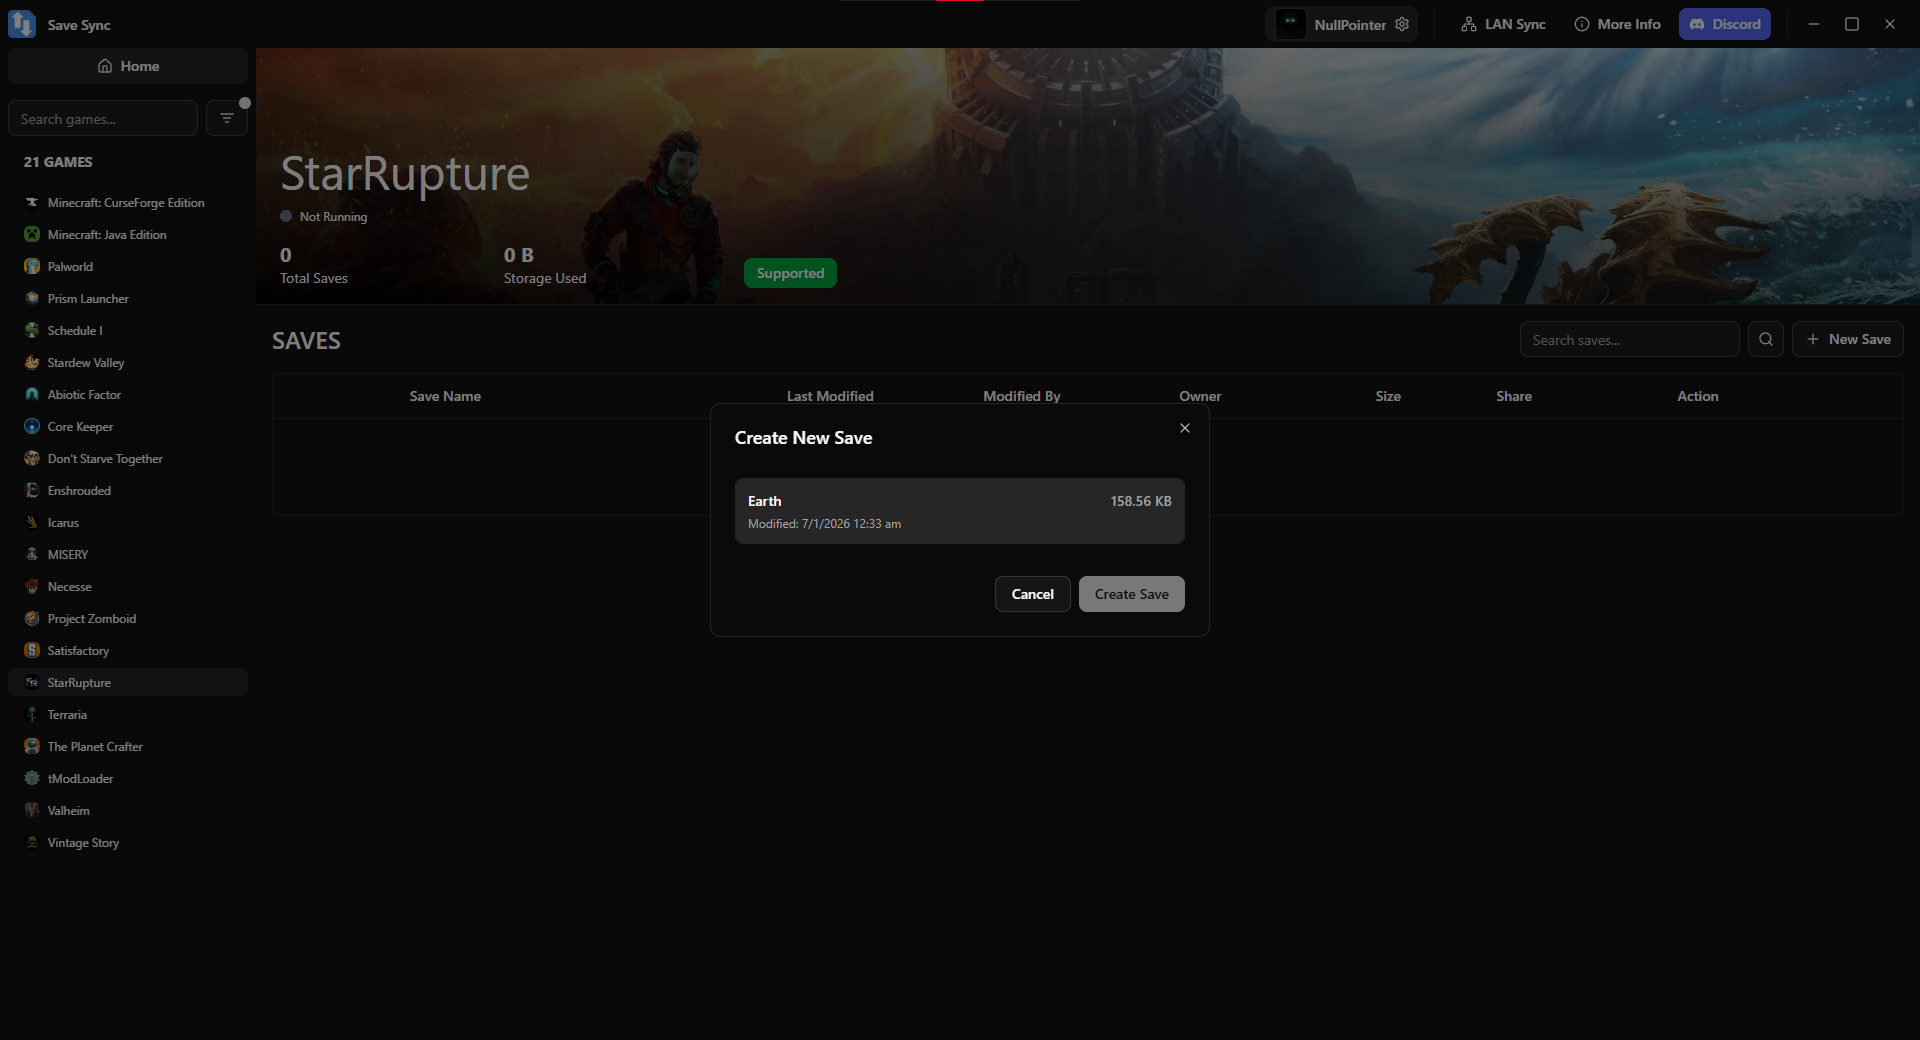Open NullPointer account settings gear
Image resolution: width=1920 pixels, height=1040 pixels.
1402,24
